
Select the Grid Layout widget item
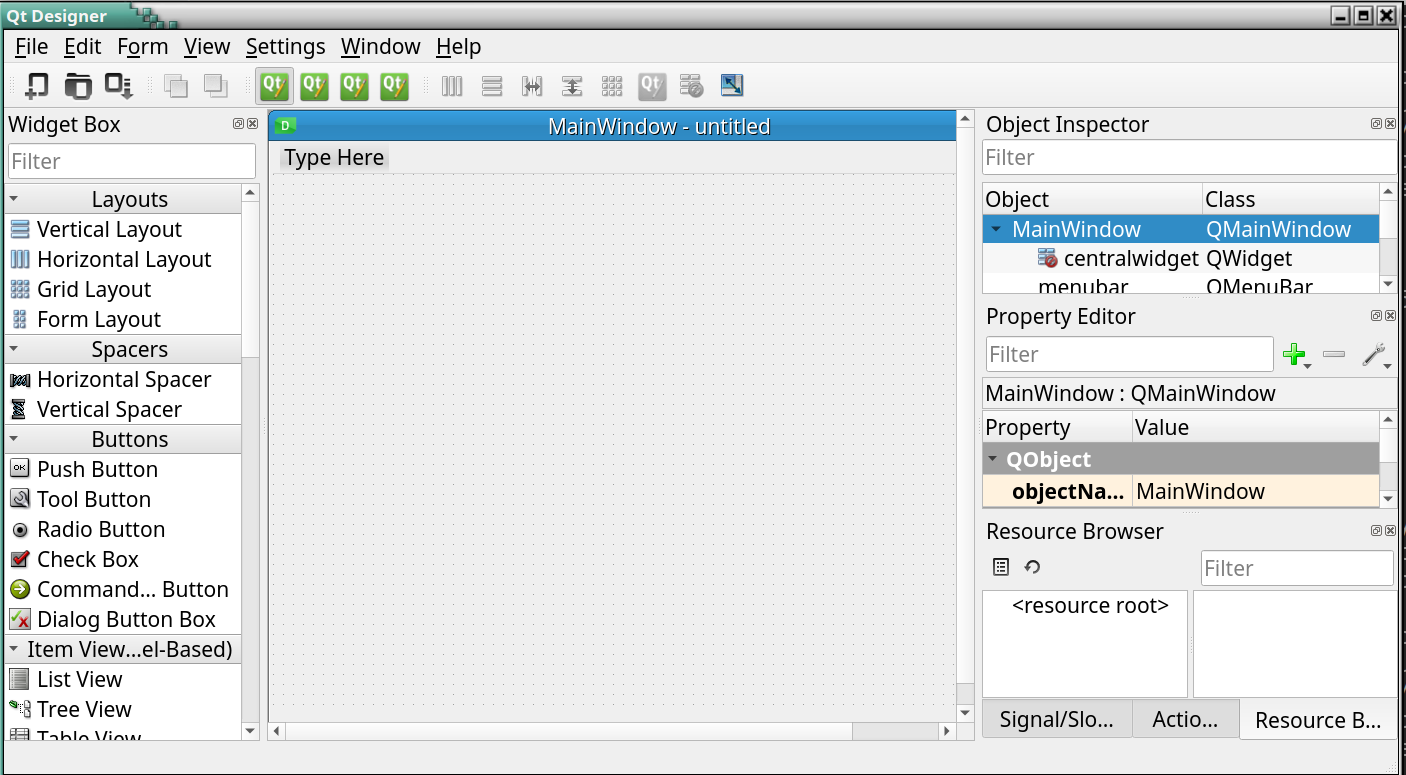click(123, 289)
